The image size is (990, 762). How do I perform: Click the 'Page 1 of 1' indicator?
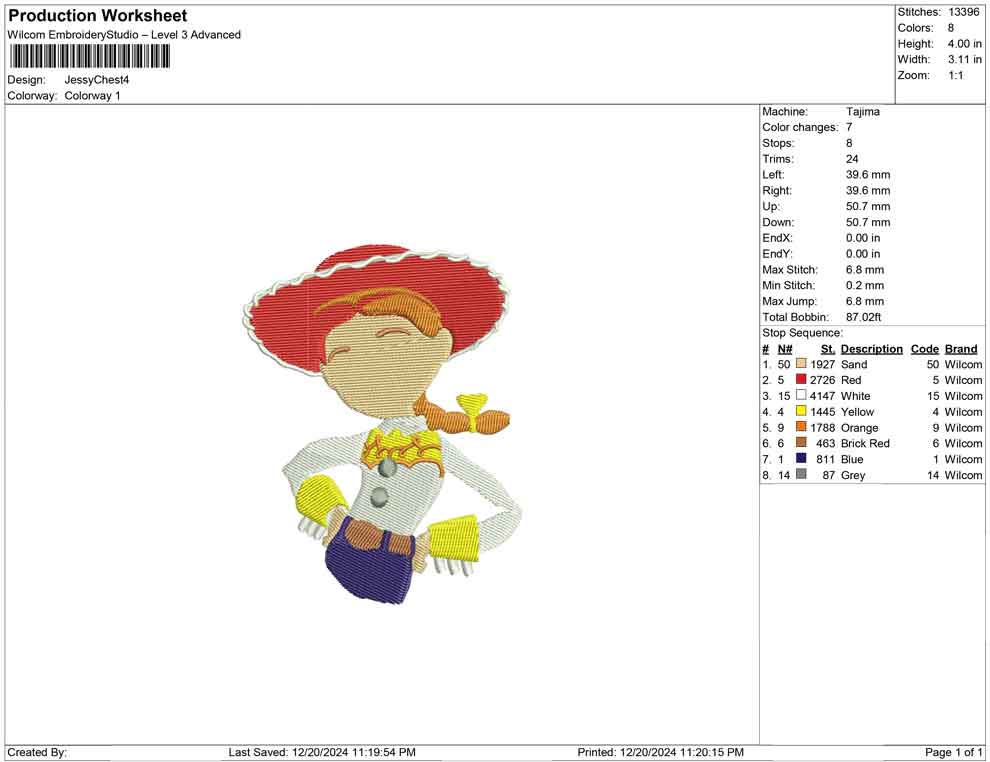click(953, 752)
